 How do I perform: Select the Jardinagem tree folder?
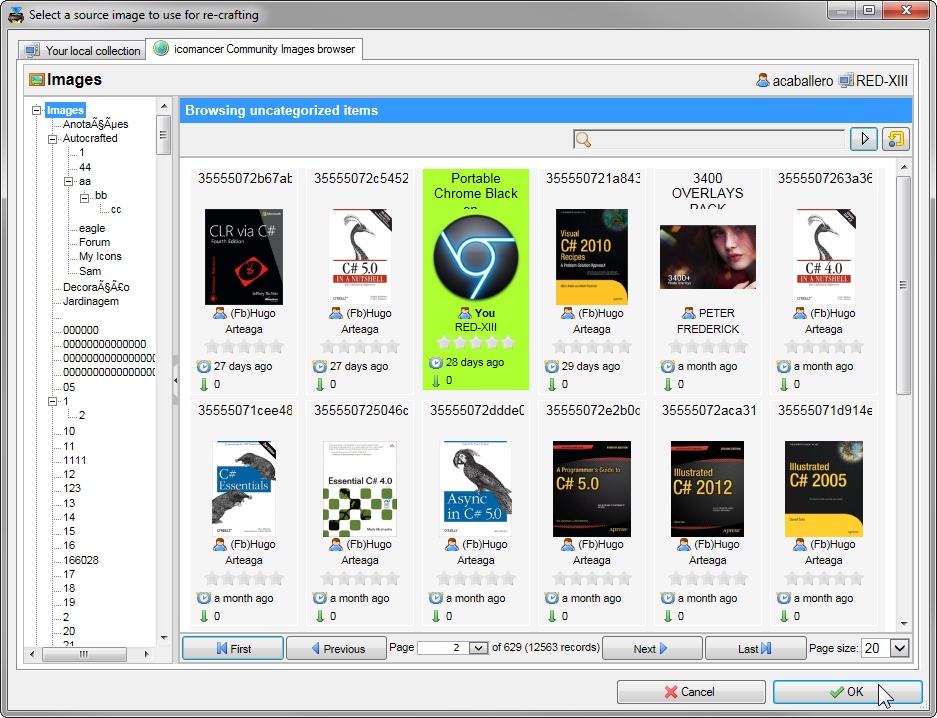[91, 301]
